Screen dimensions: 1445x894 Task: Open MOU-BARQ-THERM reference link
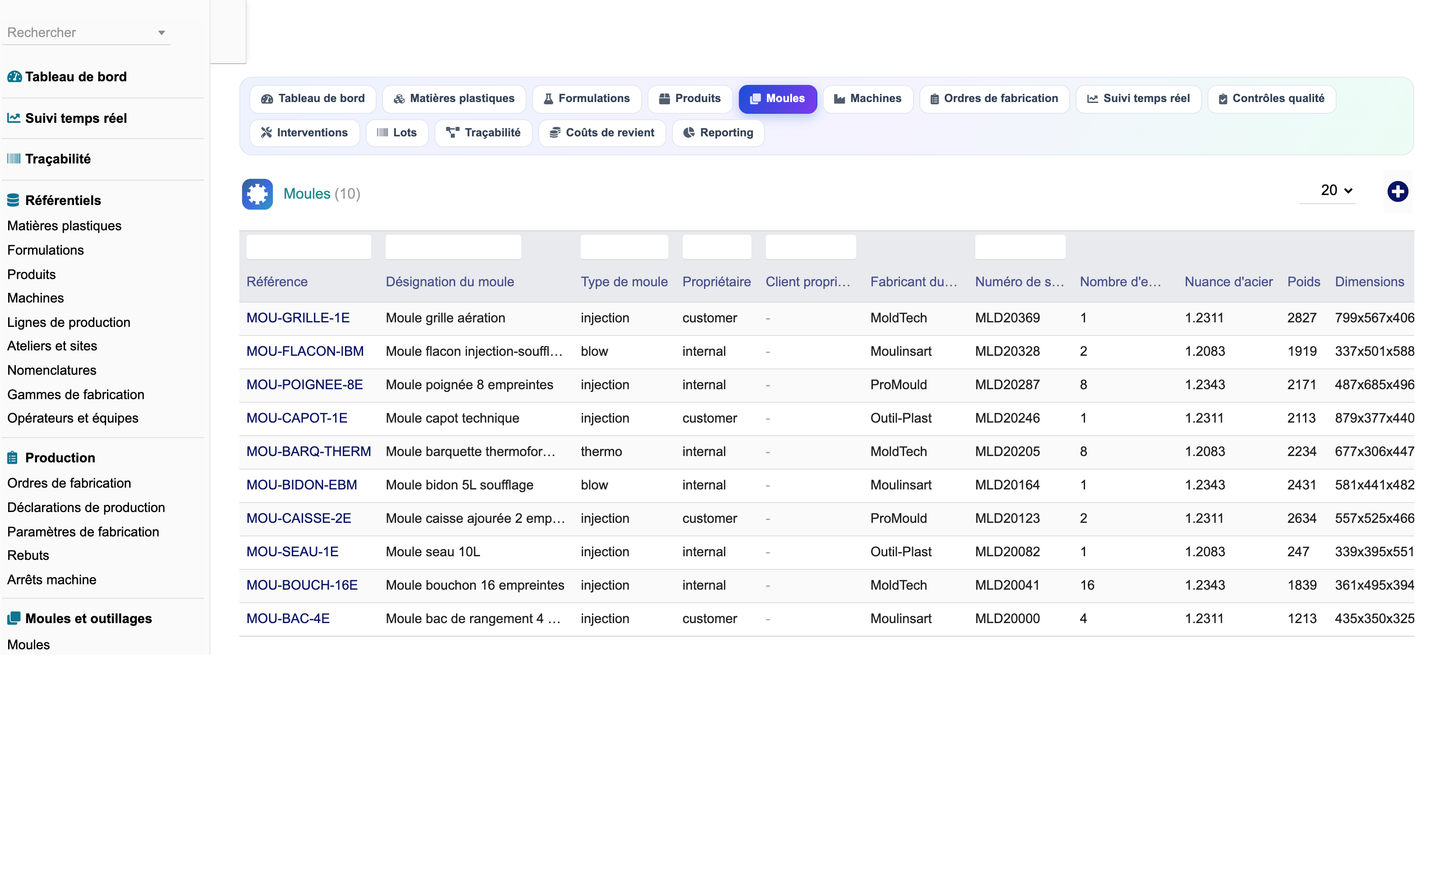coord(309,452)
